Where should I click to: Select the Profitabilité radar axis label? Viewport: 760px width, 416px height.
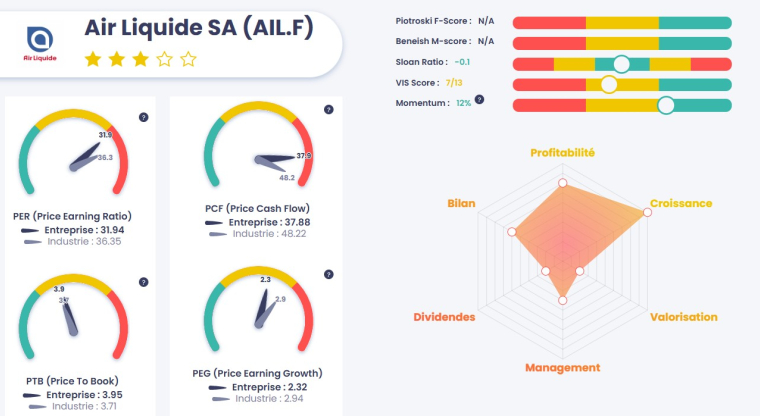[x=562, y=153]
